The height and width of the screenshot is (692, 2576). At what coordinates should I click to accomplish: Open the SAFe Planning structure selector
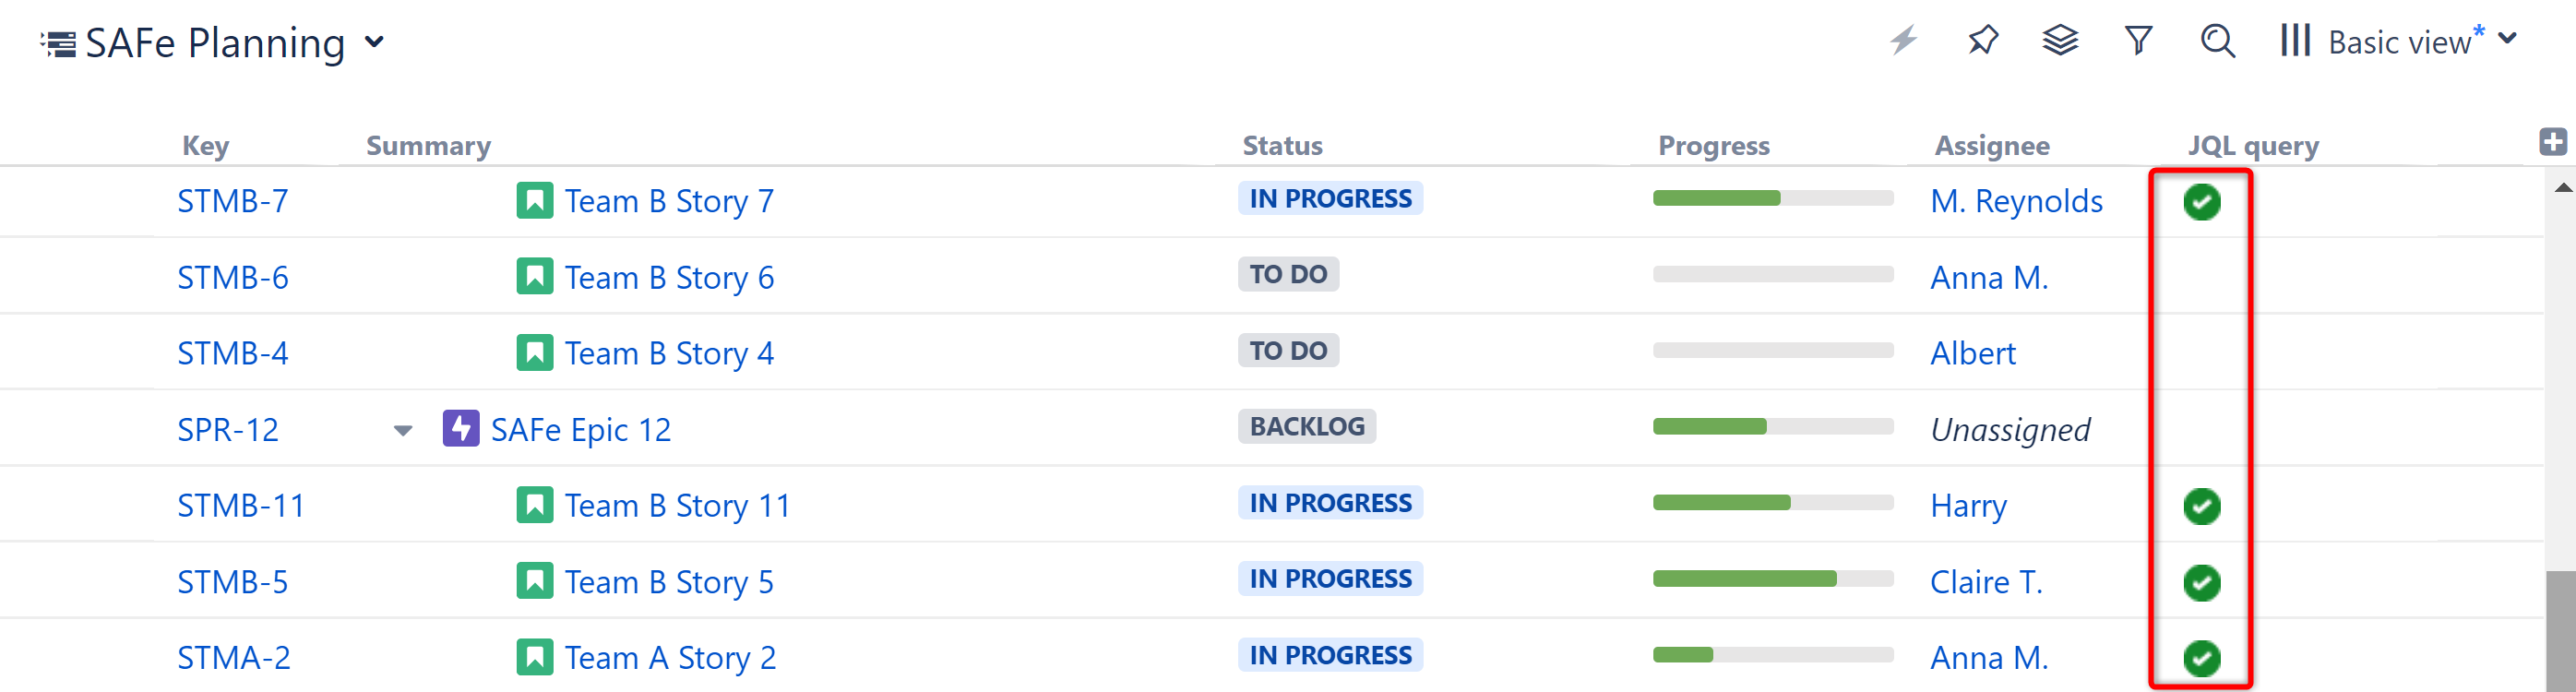click(x=374, y=43)
